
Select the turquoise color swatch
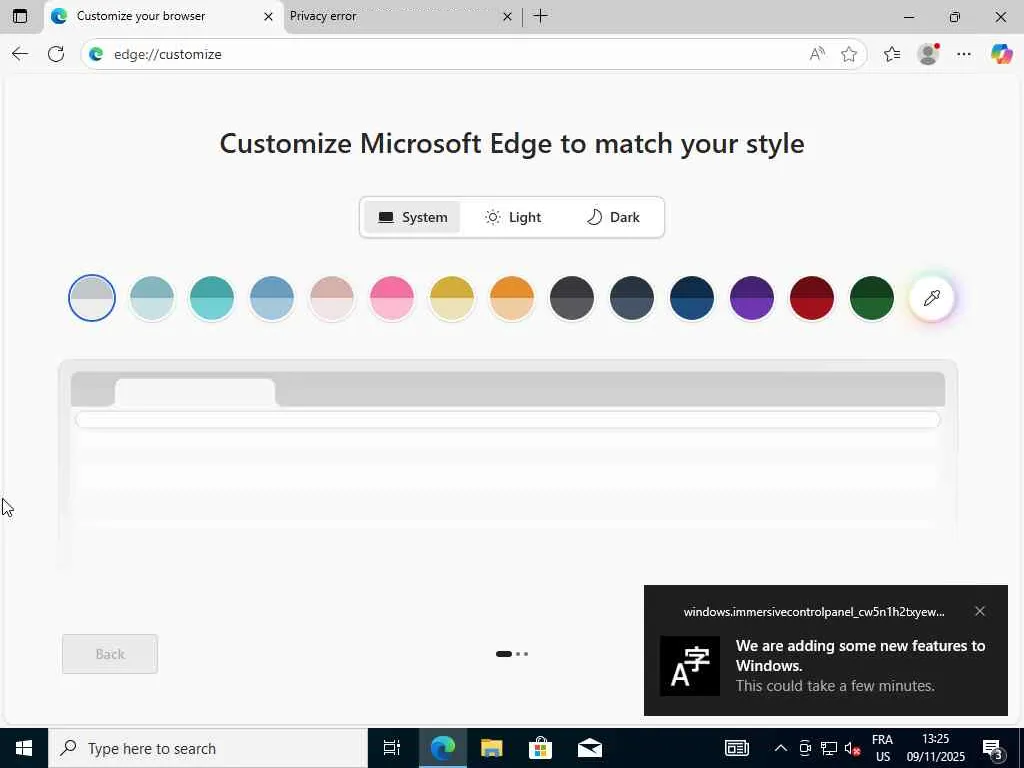(x=212, y=298)
